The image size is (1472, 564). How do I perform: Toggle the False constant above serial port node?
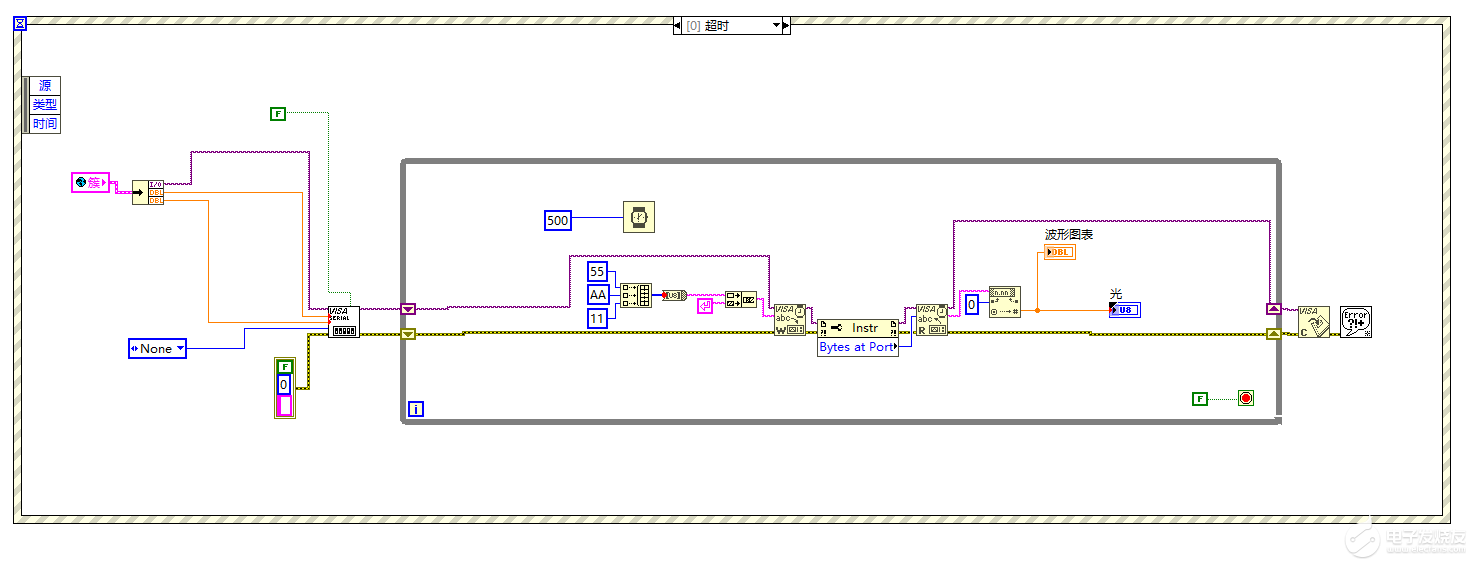pos(278,114)
